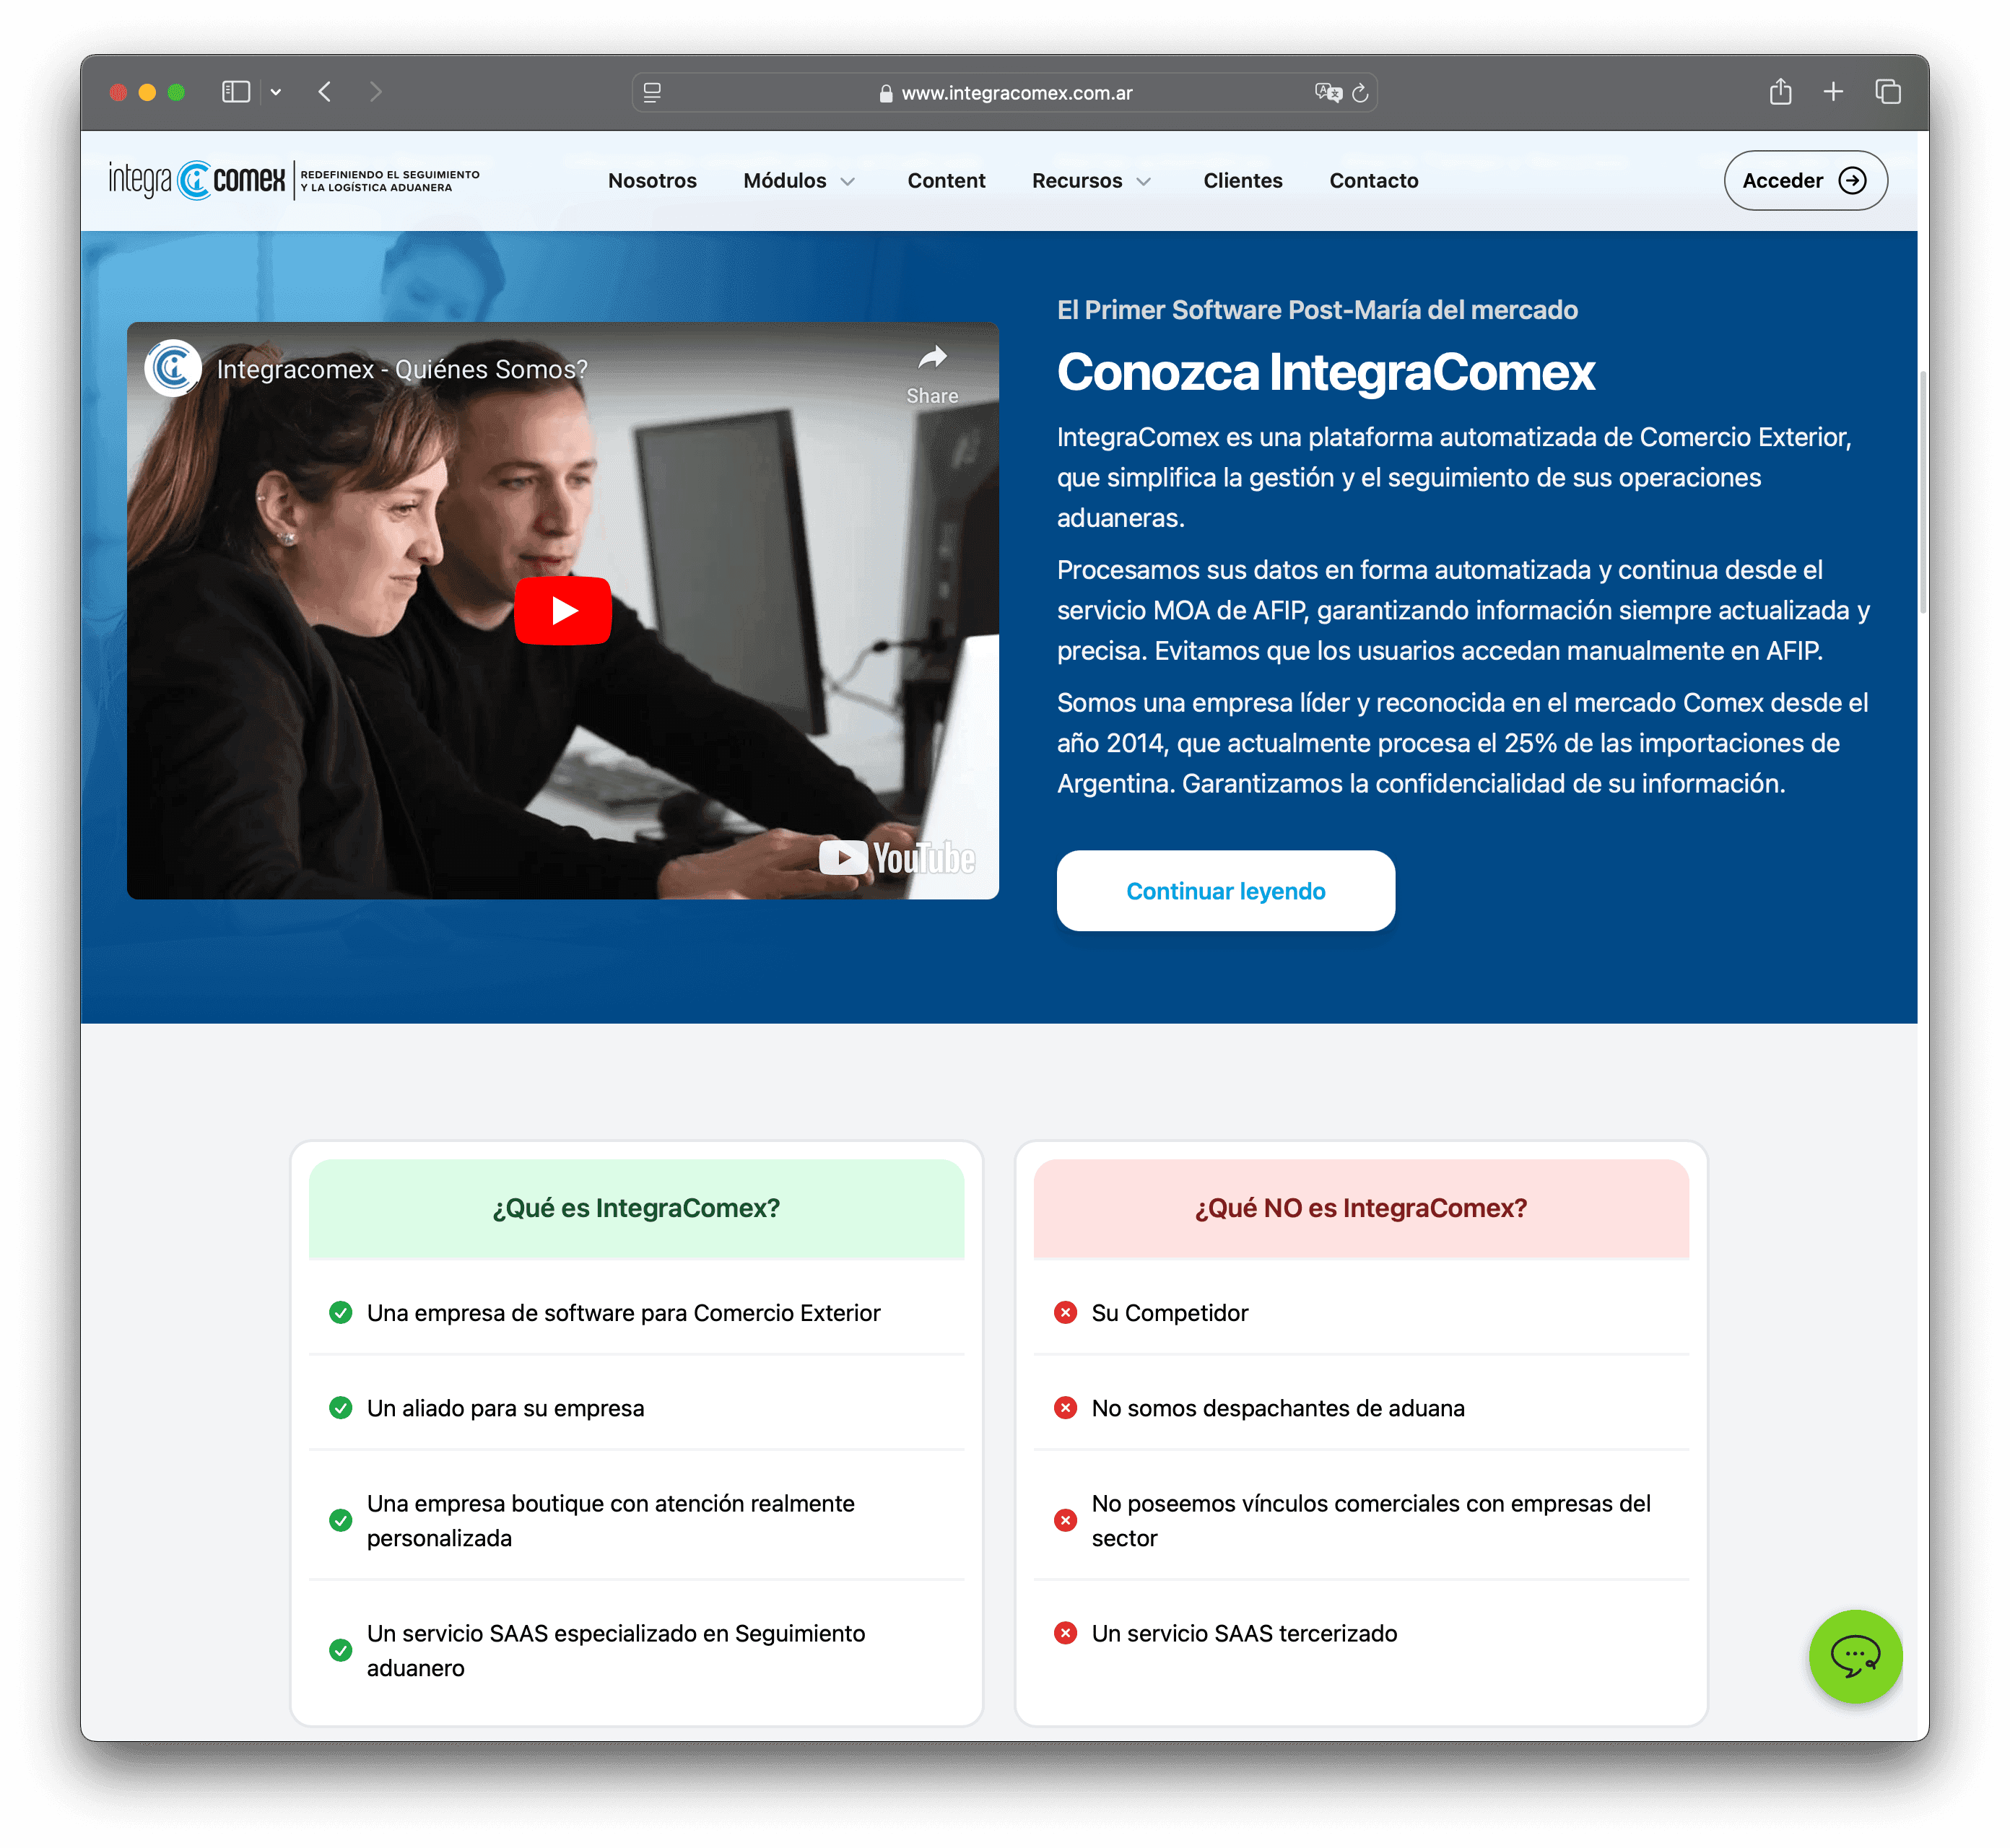Click red X icon beside 'Su Competidor'
This screenshot has height=1848, width=2010.
pos(1066,1313)
